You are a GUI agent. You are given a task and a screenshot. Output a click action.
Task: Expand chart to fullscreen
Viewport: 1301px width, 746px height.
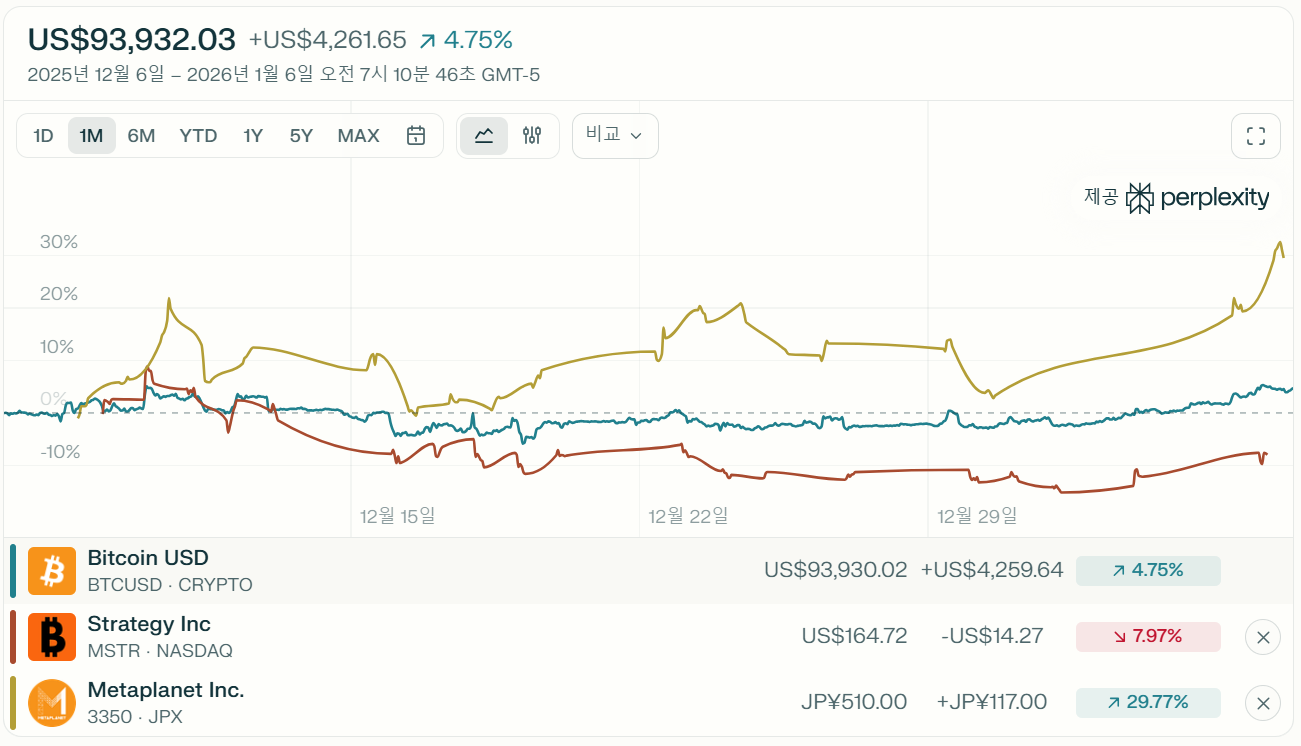pyautogui.click(x=1256, y=136)
